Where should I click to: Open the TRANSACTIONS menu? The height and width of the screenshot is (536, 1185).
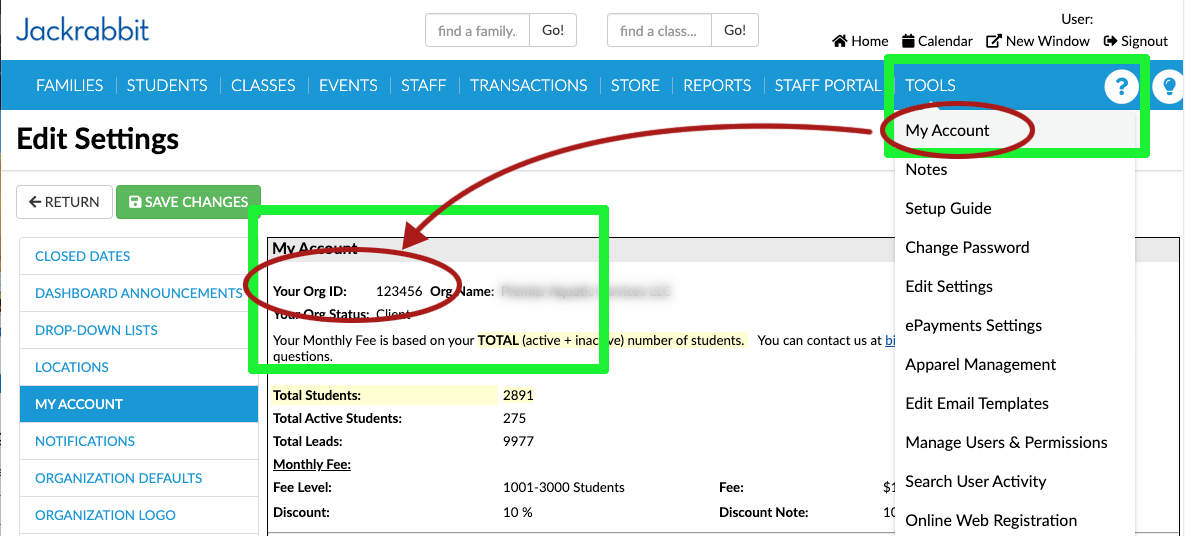528,85
